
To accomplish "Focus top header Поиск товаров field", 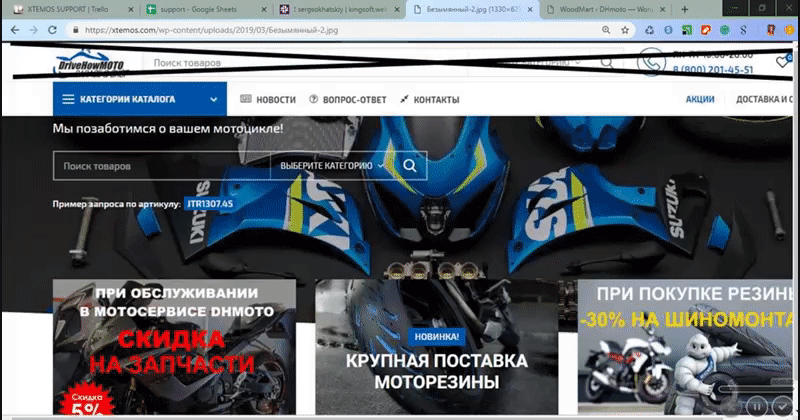I will (x=305, y=63).
